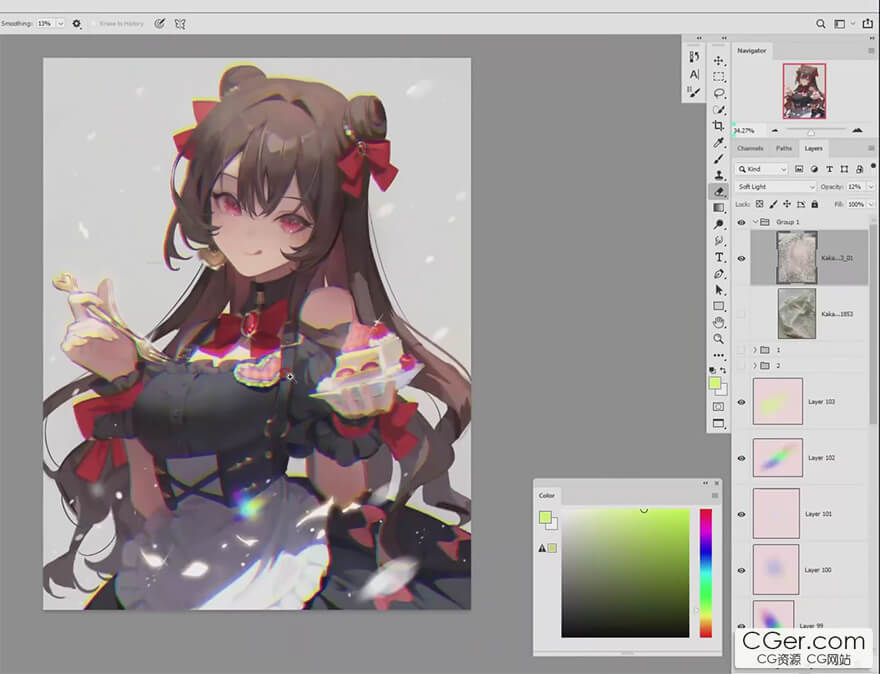Select the Move tool
The width and height of the screenshot is (880, 674).
718,61
